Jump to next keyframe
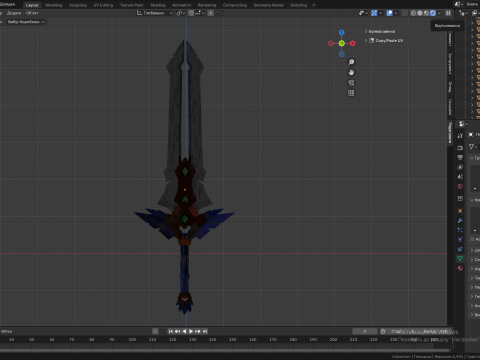 click(198, 331)
